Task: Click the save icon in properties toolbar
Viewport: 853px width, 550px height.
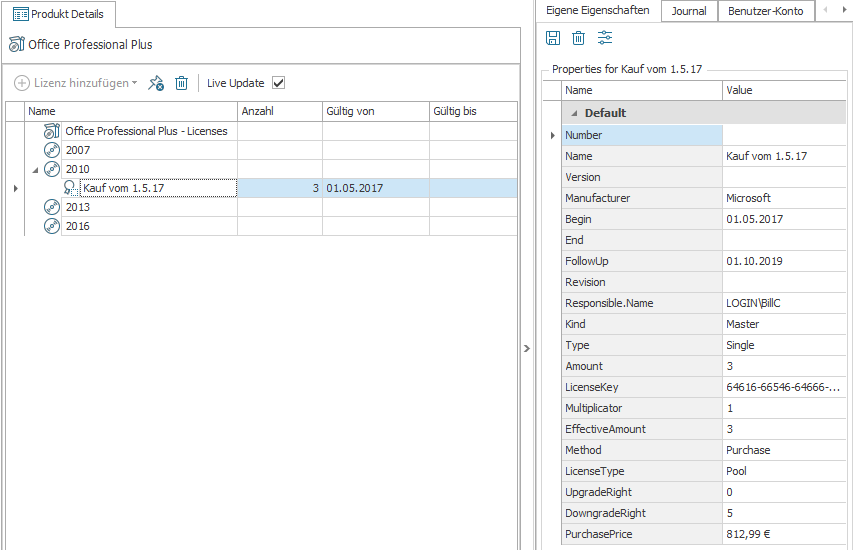Action: pos(552,38)
